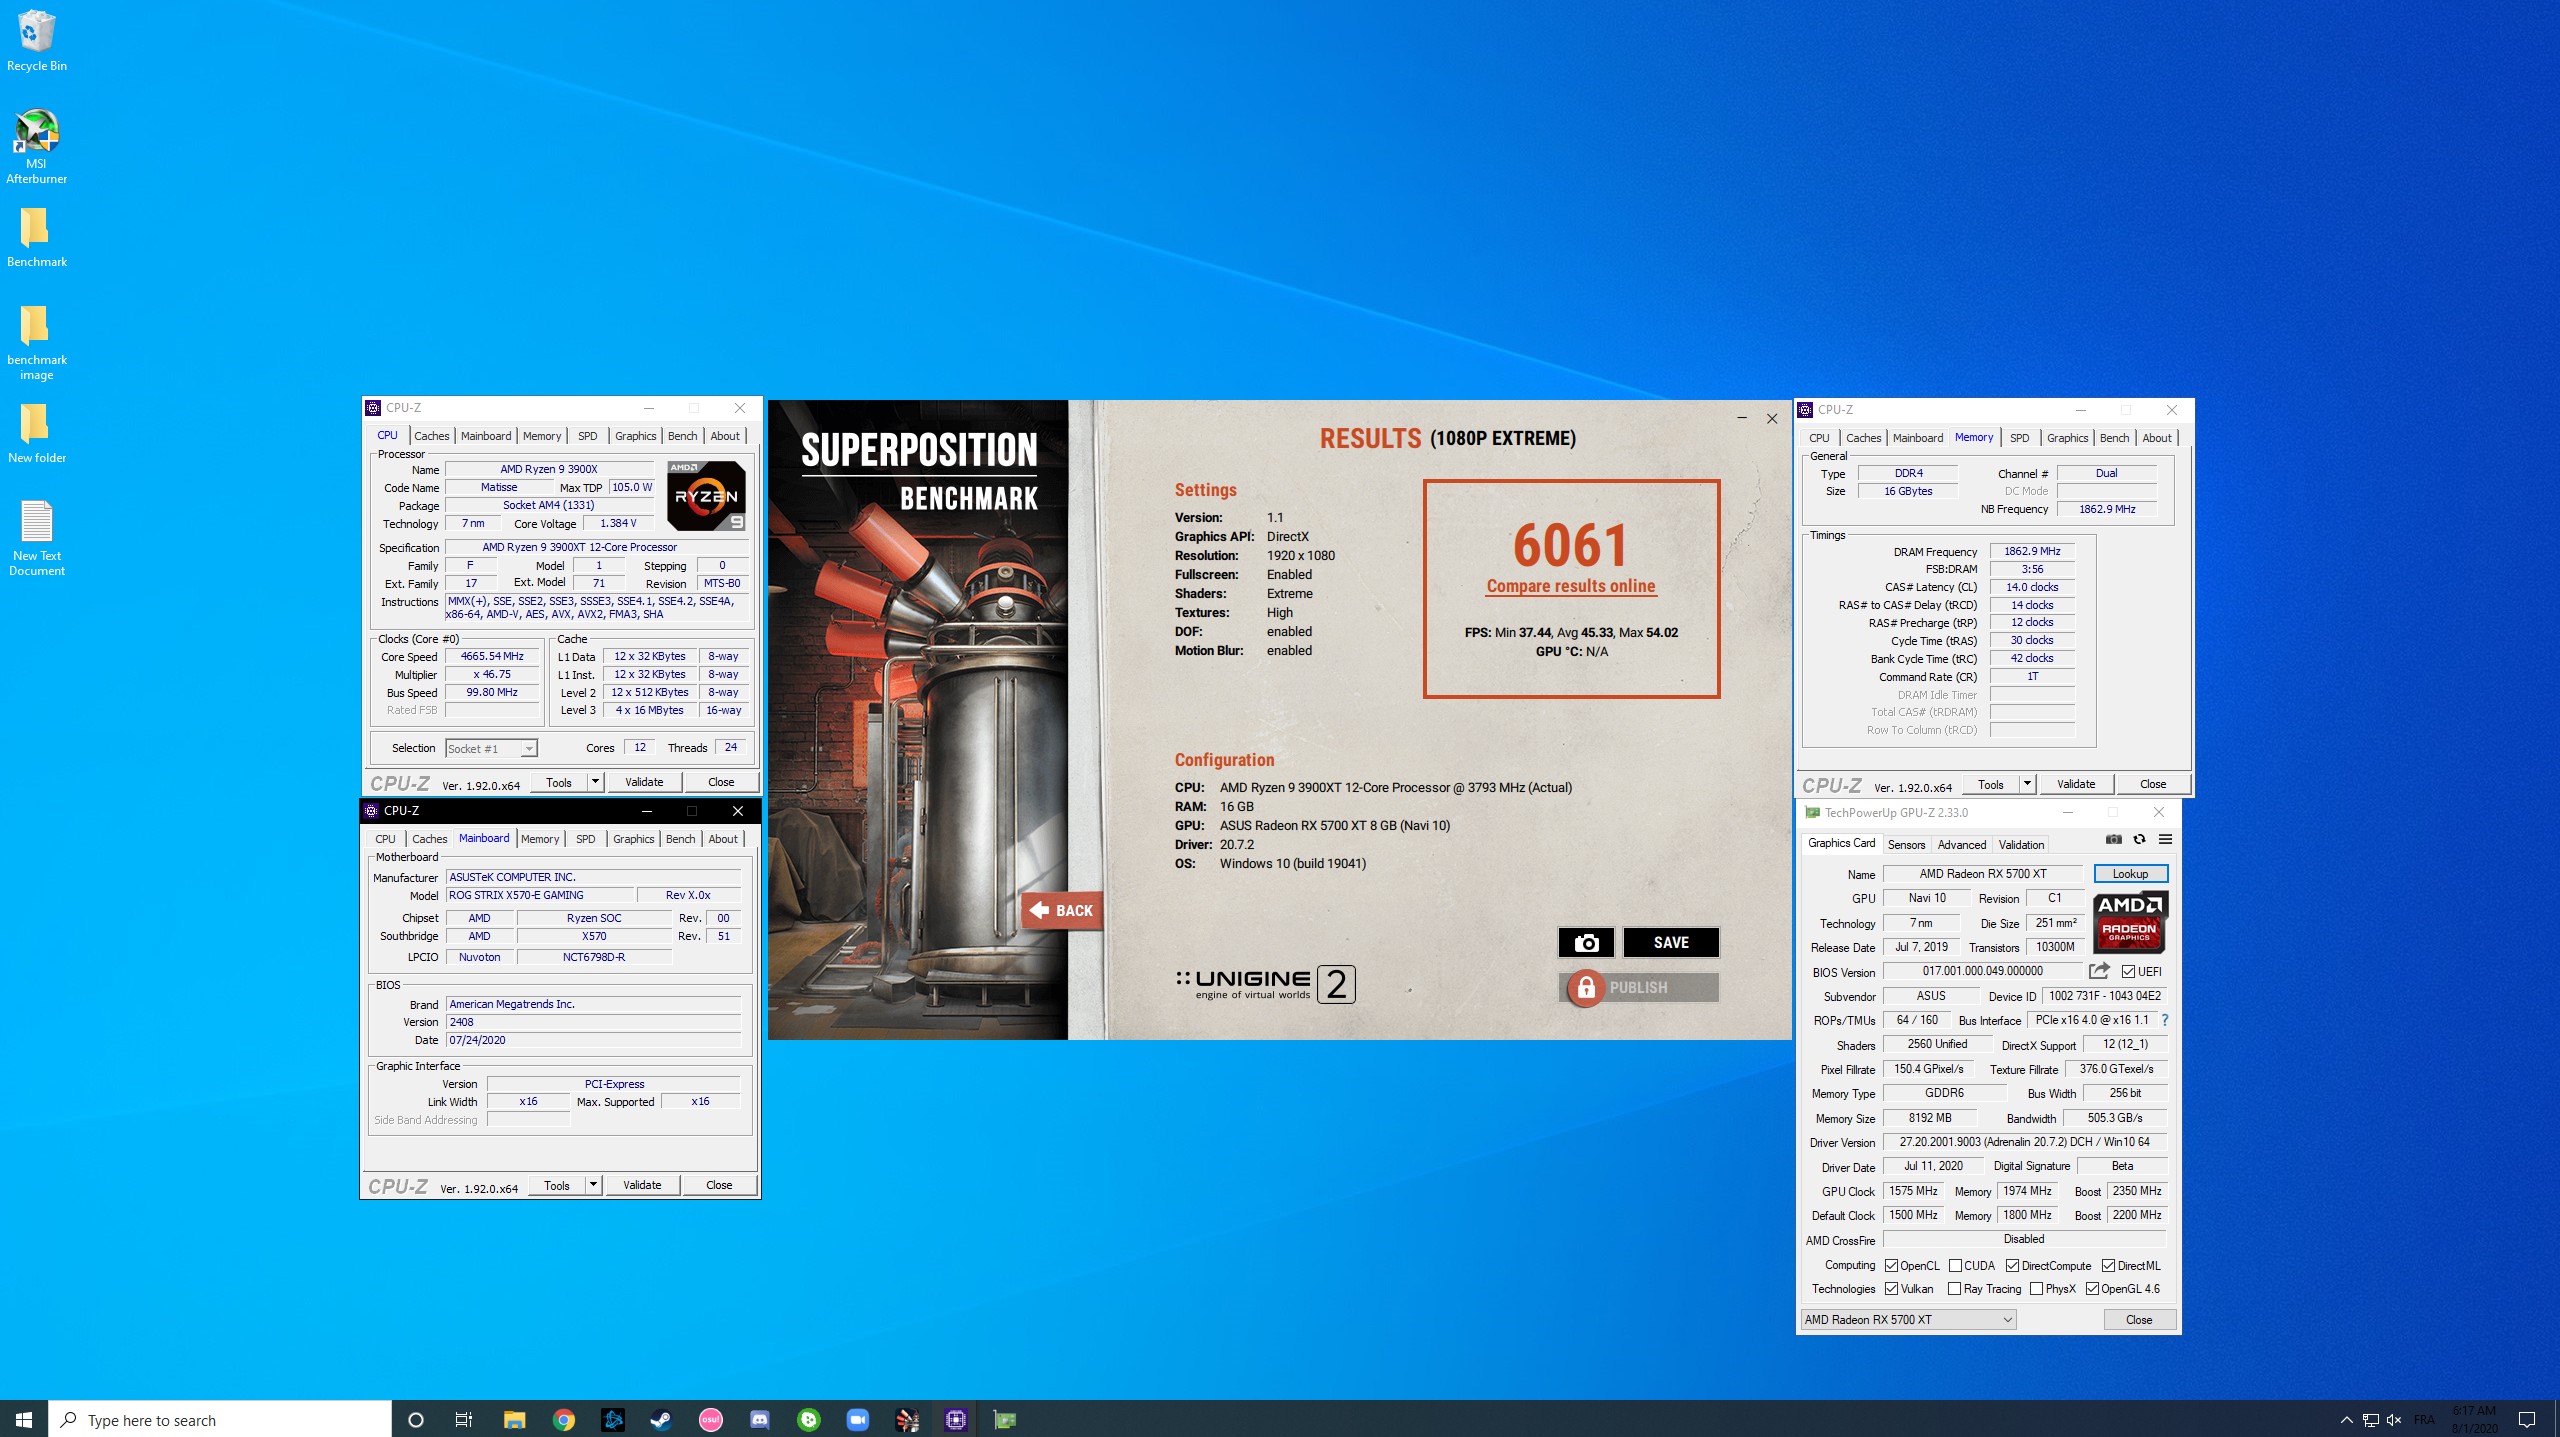Toggle the Ray Tracing checkbox
This screenshot has width=2560, height=1437.
pos(1955,1289)
